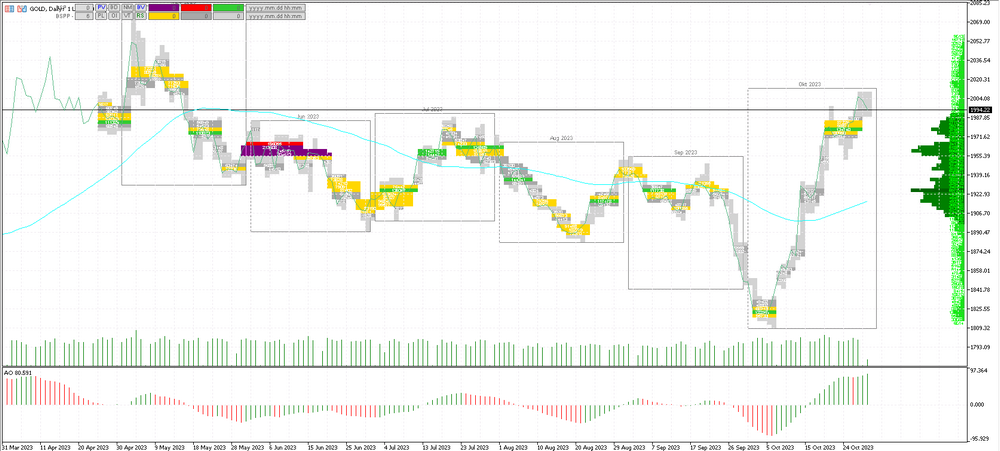
Task: Click the 97.364 oscillator scale label
Action: [980, 371]
